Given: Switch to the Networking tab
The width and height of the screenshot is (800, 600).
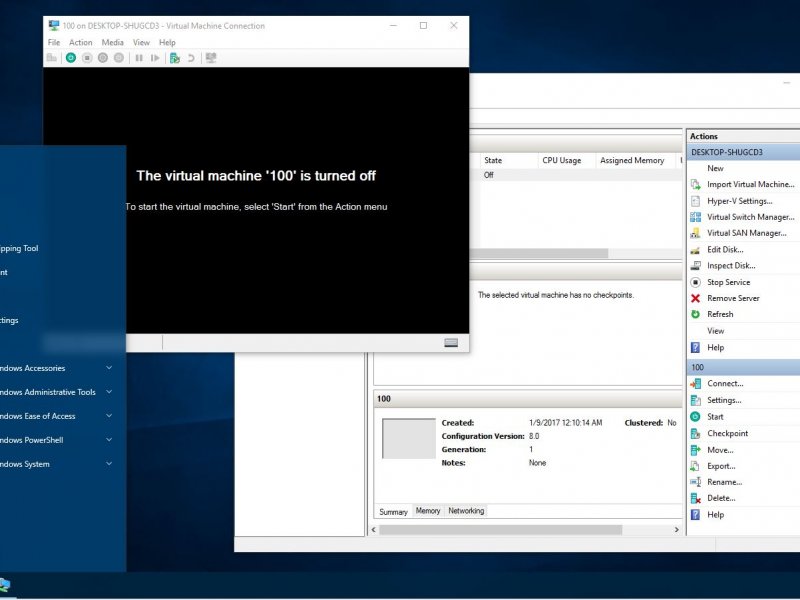Looking at the screenshot, I should tap(466, 511).
